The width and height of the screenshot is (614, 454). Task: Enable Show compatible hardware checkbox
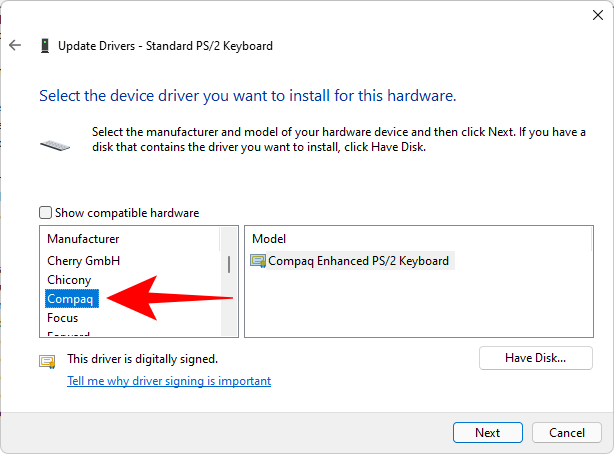45,213
